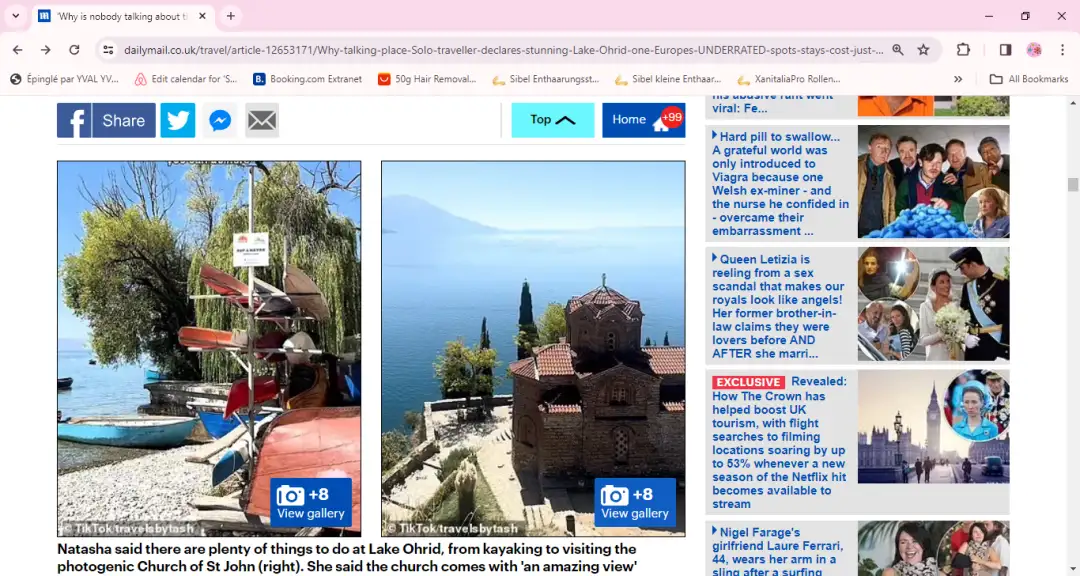Click the Facebook share icon

click(x=74, y=121)
